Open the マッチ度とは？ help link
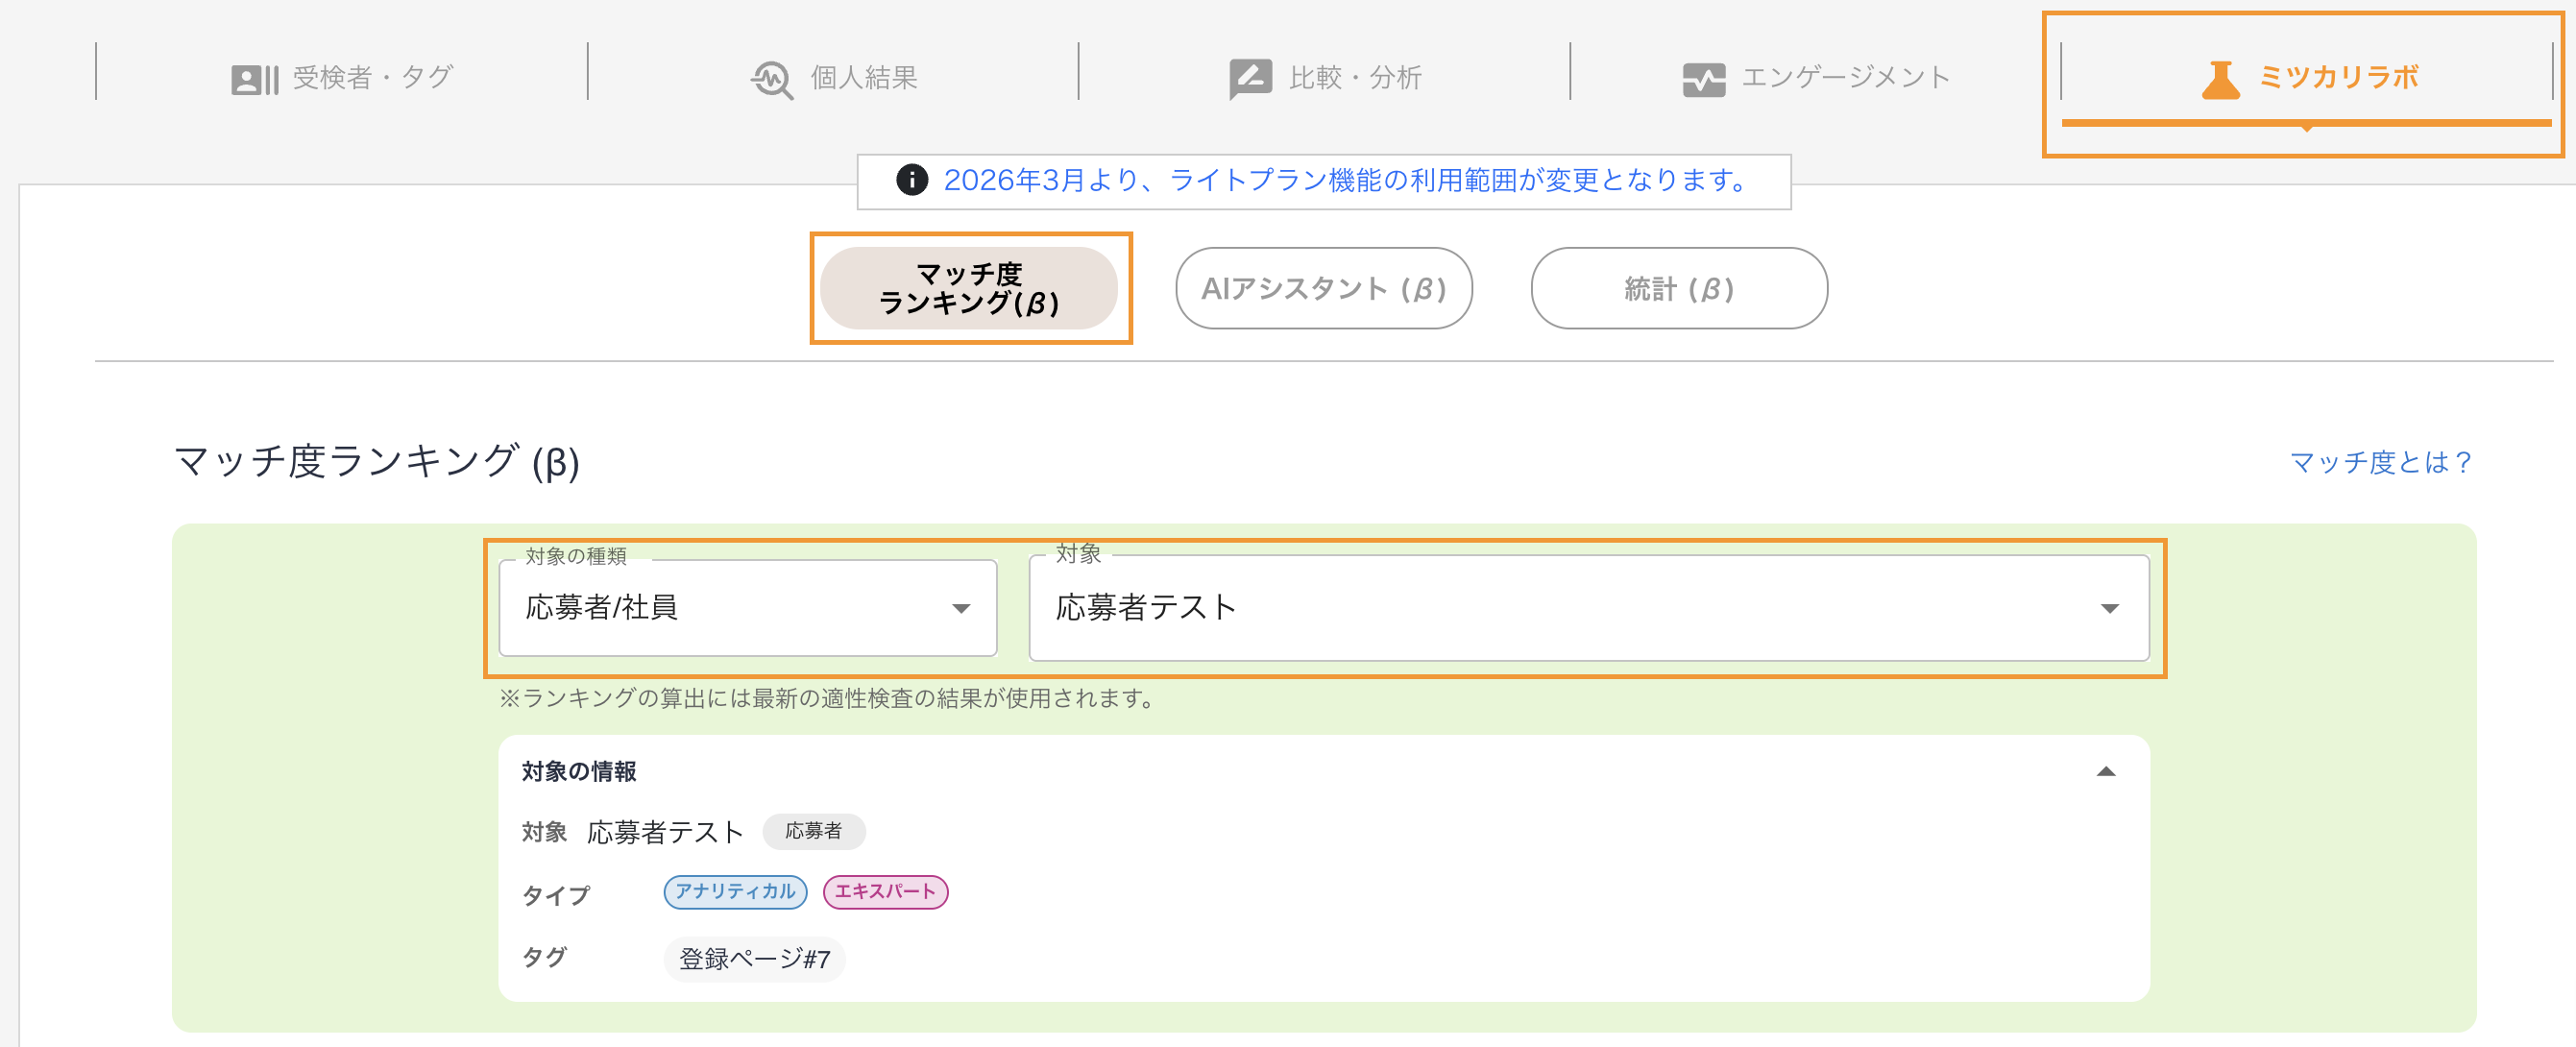2576x1047 pixels. (2380, 462)
